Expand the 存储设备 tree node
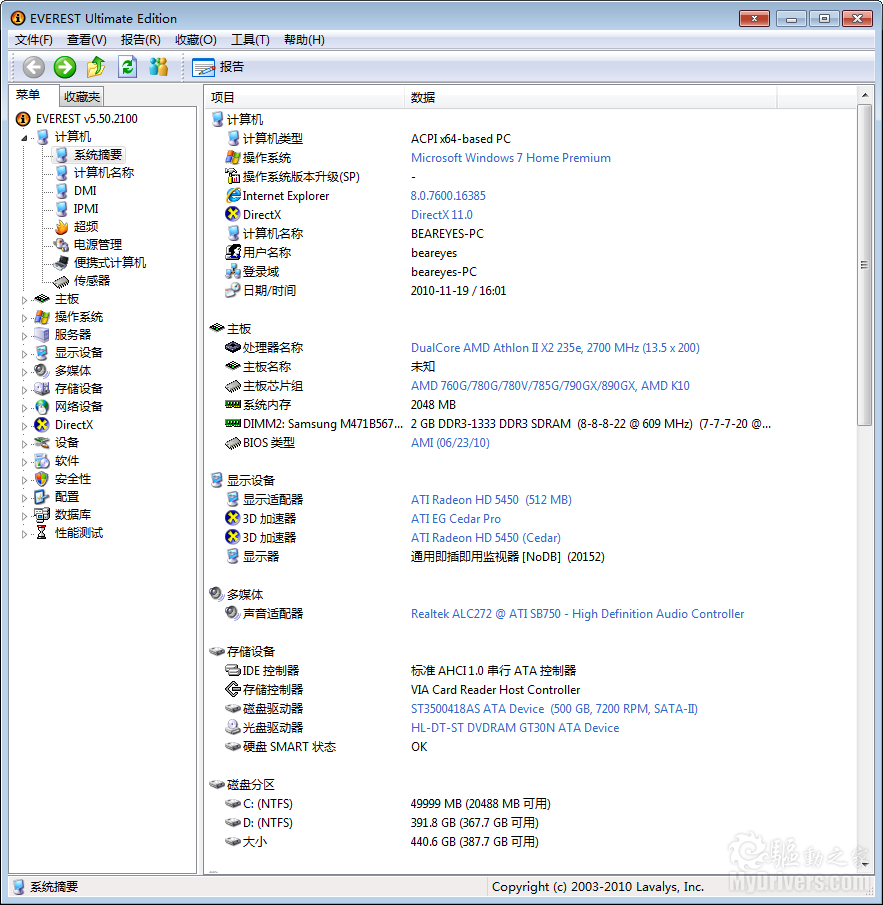The height and width of the screenshot is (905, 883). click(x=25, y=389)
